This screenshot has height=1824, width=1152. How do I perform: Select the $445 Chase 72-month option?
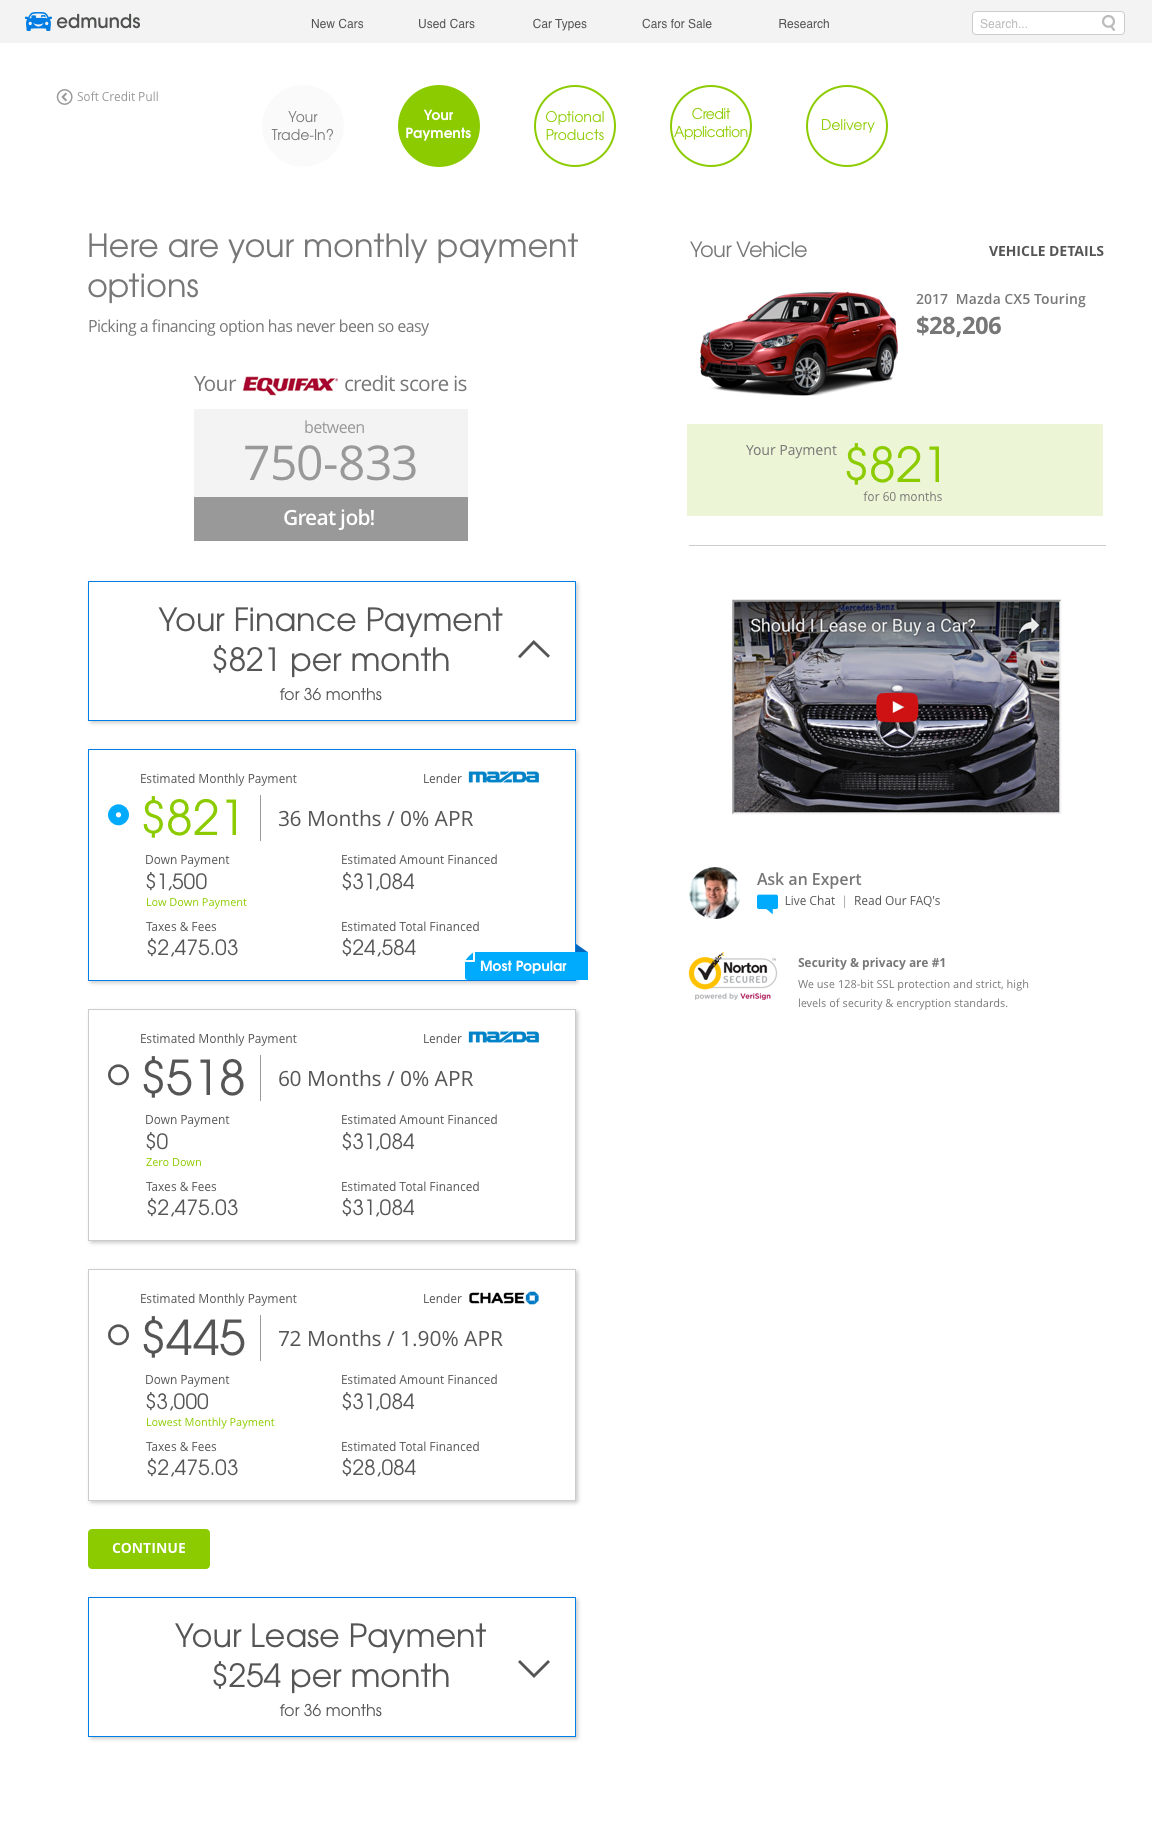click(118, 1335)
